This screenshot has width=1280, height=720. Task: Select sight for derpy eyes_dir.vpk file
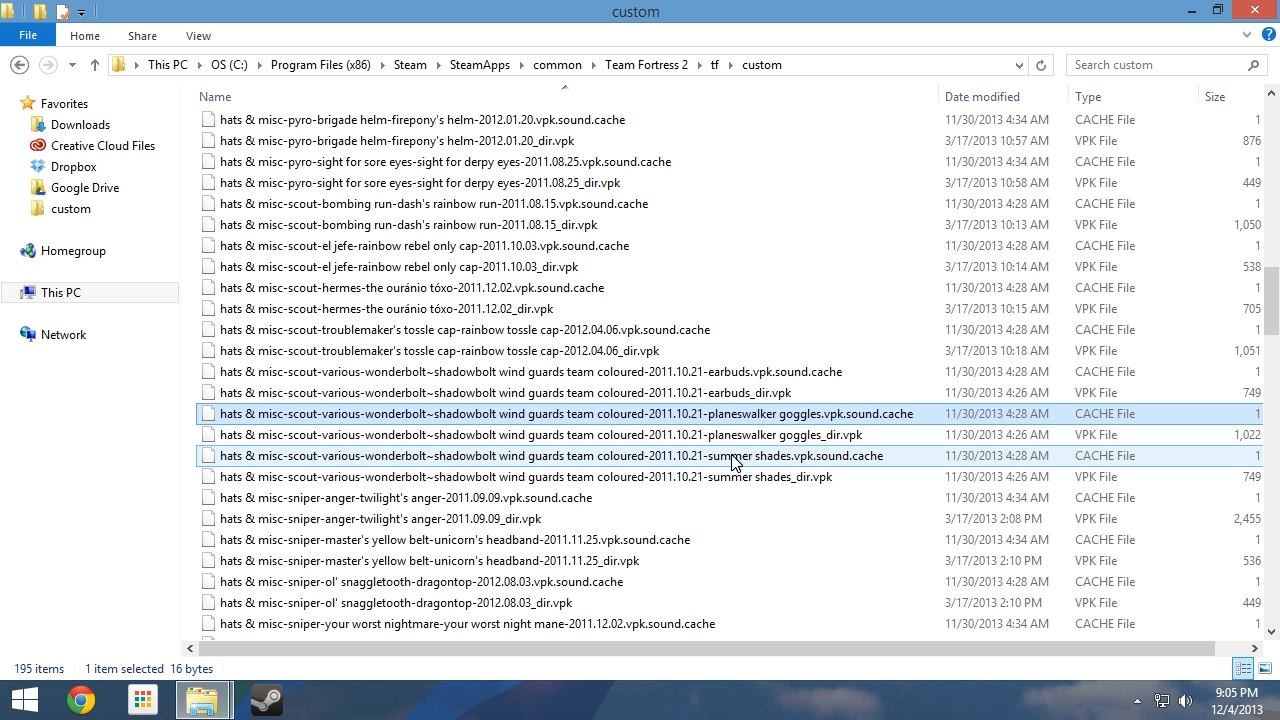[x=420, y=183]
